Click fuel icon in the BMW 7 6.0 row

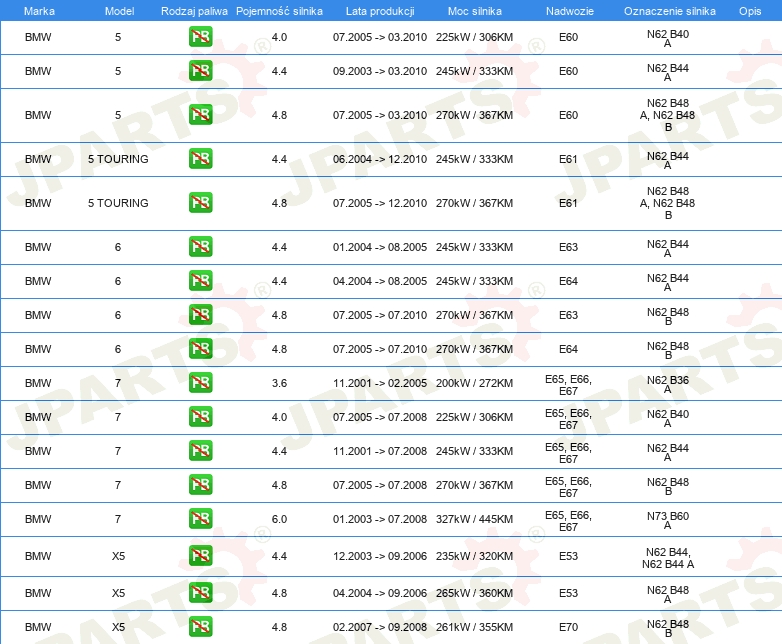click(200, 518)
